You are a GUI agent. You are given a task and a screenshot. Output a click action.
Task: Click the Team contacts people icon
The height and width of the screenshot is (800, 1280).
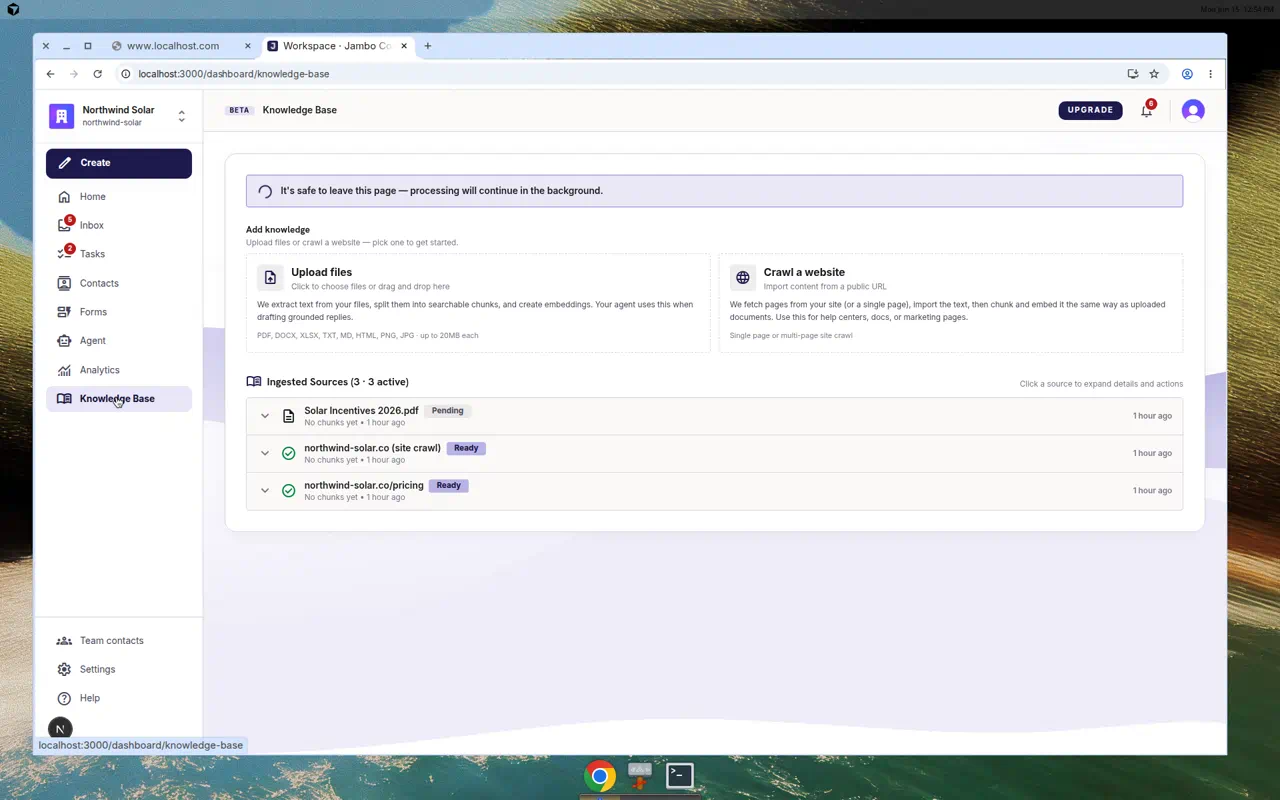(64, 641)
